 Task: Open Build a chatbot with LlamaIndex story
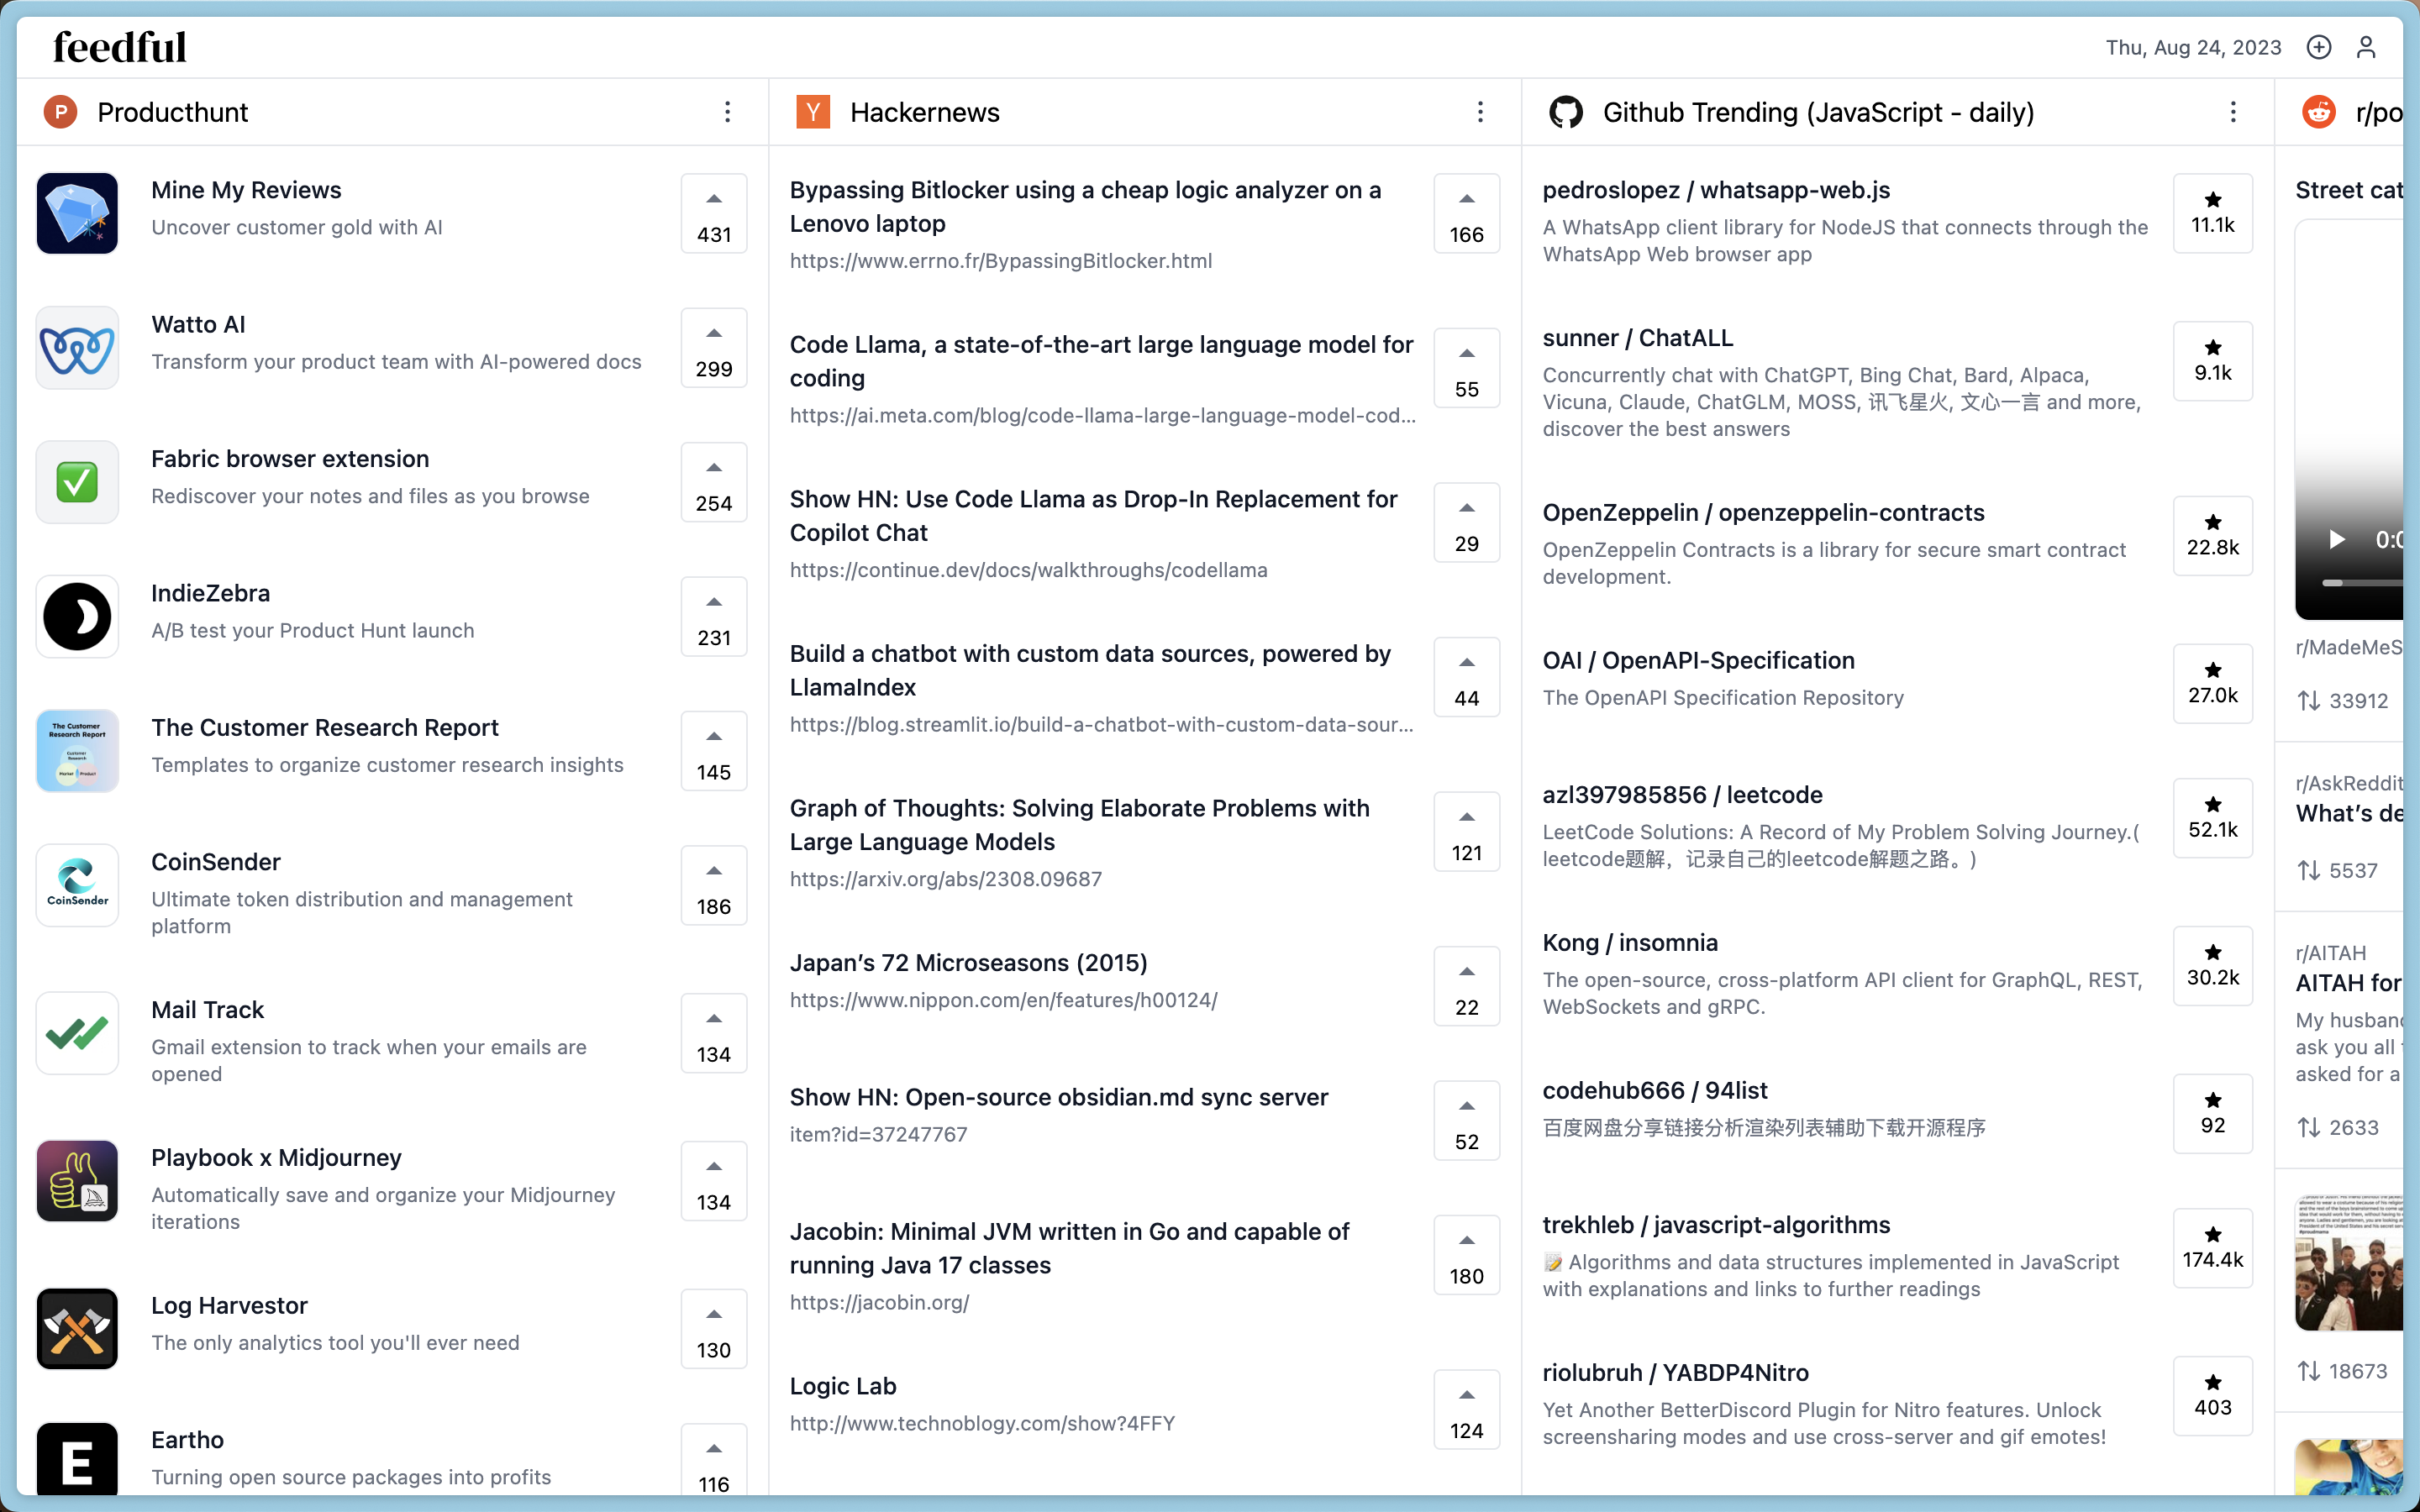1090,670
